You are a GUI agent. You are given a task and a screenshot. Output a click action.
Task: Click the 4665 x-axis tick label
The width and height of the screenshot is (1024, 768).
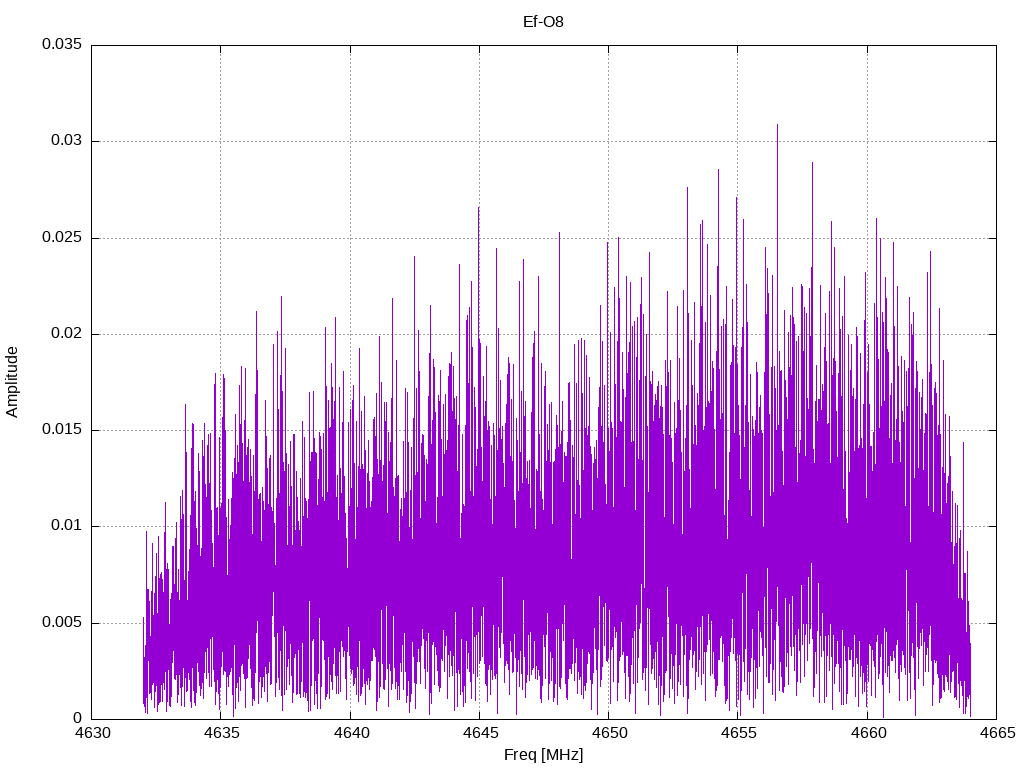(997, 733)
